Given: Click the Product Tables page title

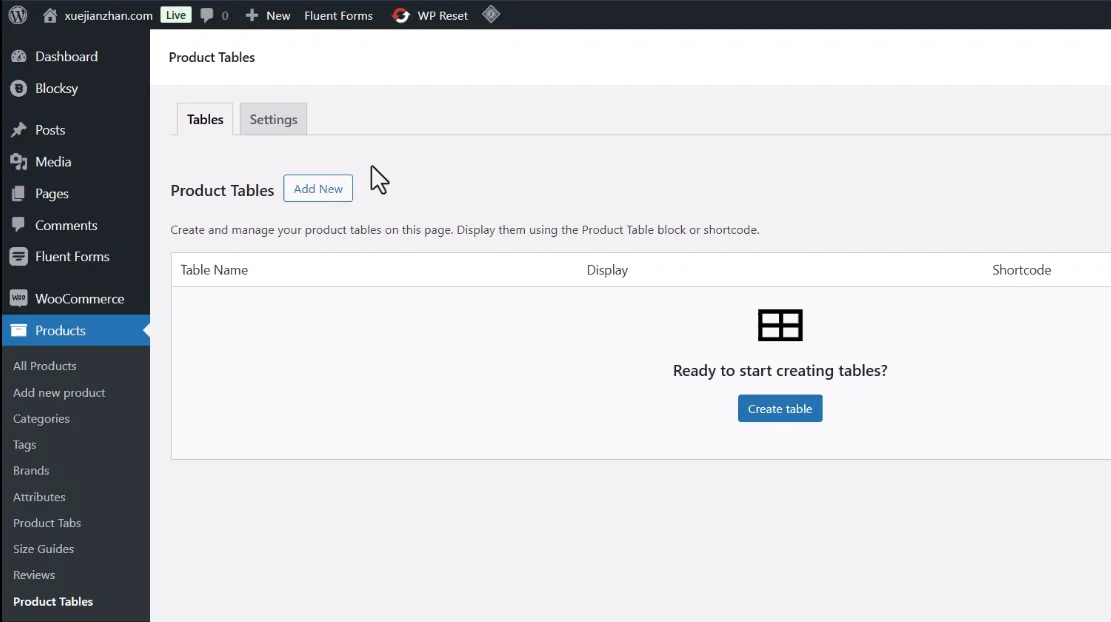Looking at the screenshot, I should tap(212, 57).
